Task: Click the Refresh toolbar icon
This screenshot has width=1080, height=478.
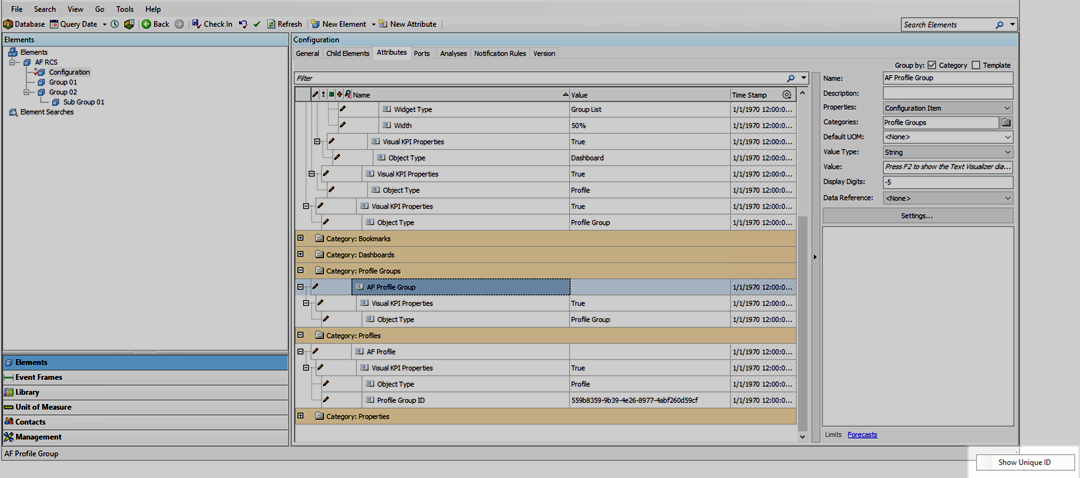Action: tap(270, 24)
